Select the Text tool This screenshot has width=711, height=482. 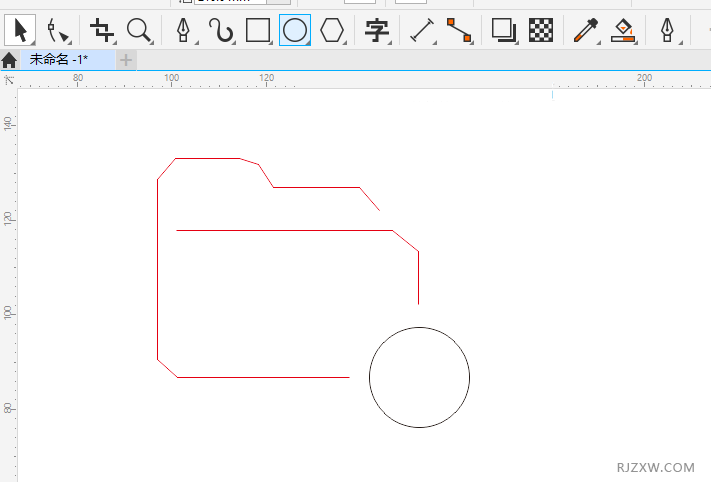point(377,31)
